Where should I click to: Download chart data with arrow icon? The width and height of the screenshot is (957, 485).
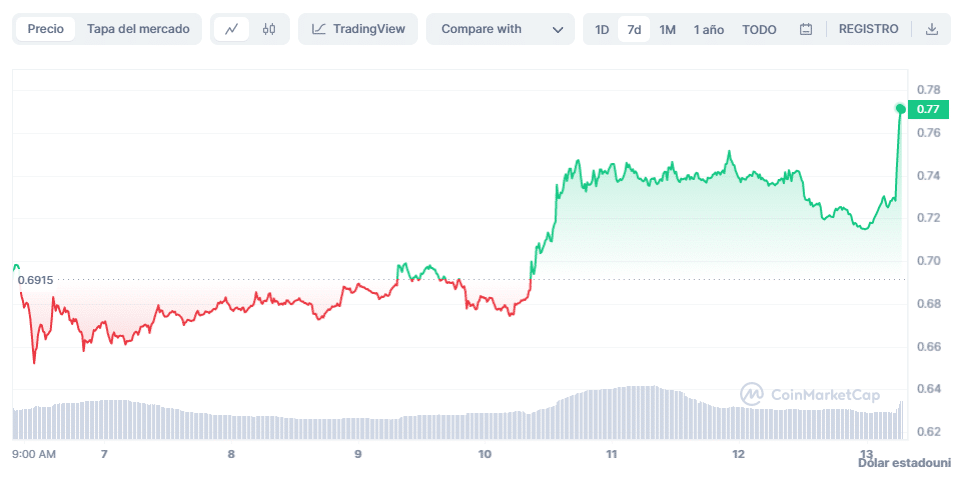pyautogui.click(x=932, y=29)
